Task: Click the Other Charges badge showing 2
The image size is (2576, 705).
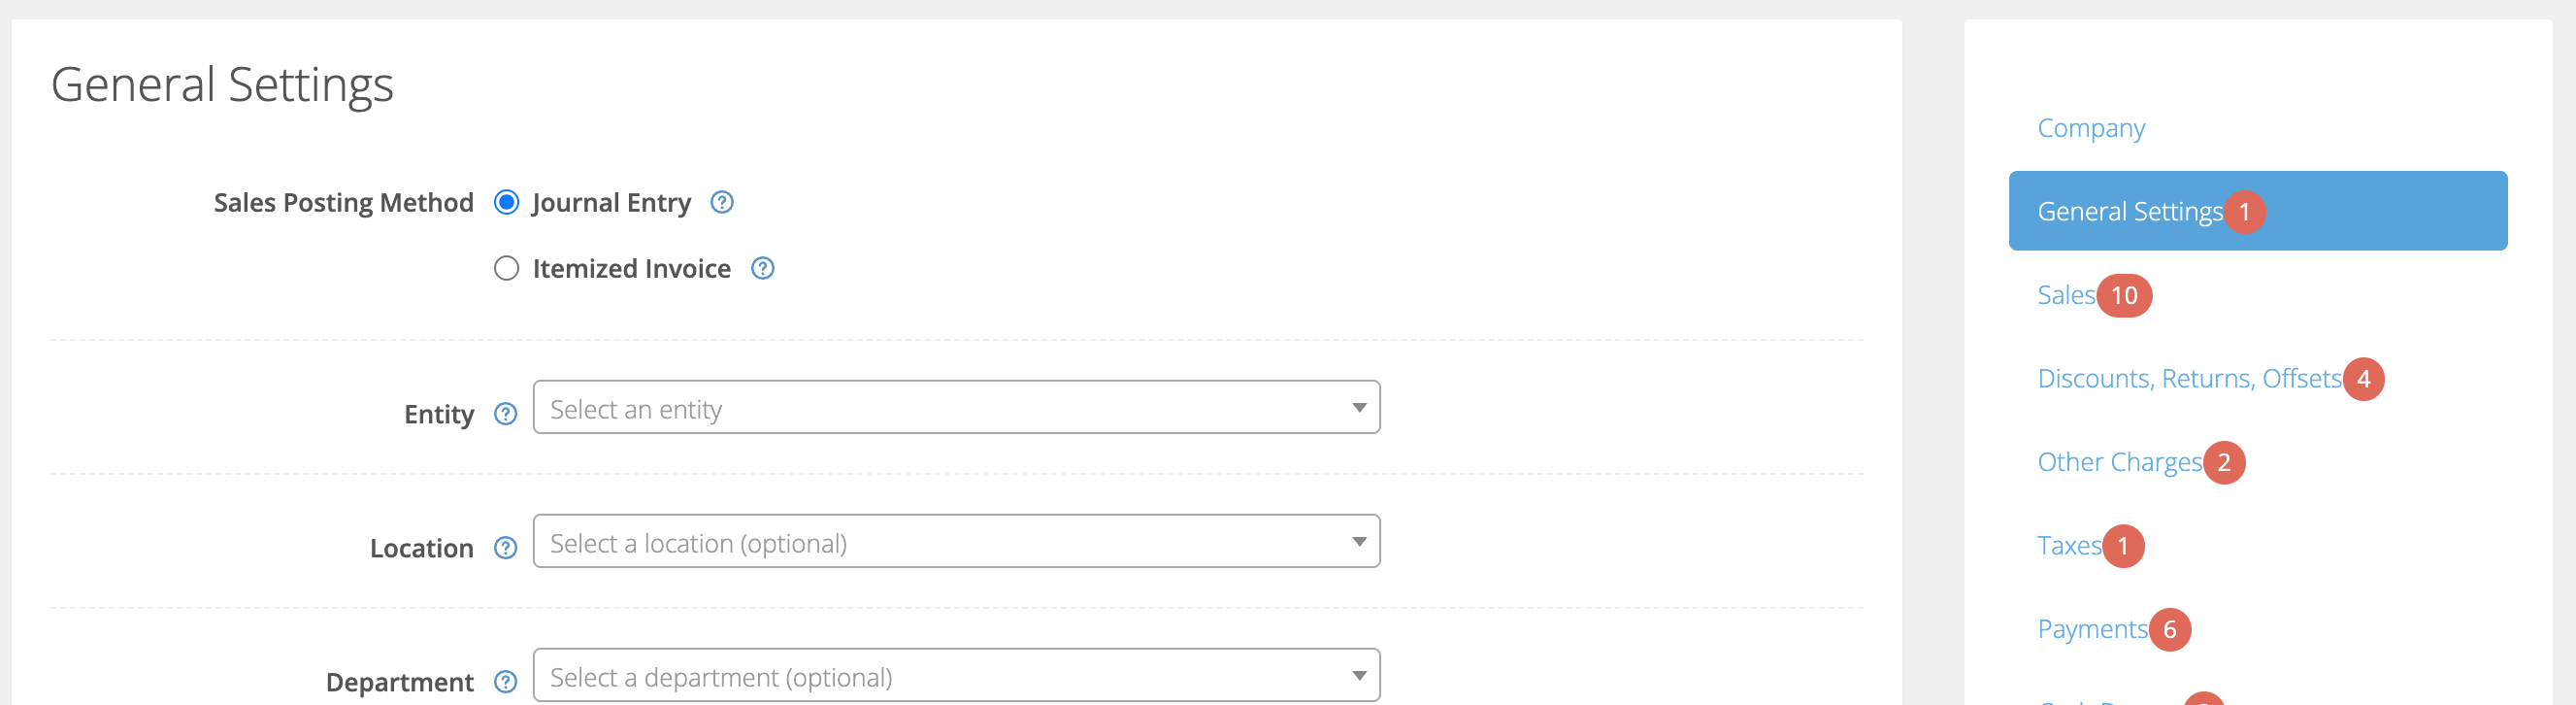Action: 2224,462
